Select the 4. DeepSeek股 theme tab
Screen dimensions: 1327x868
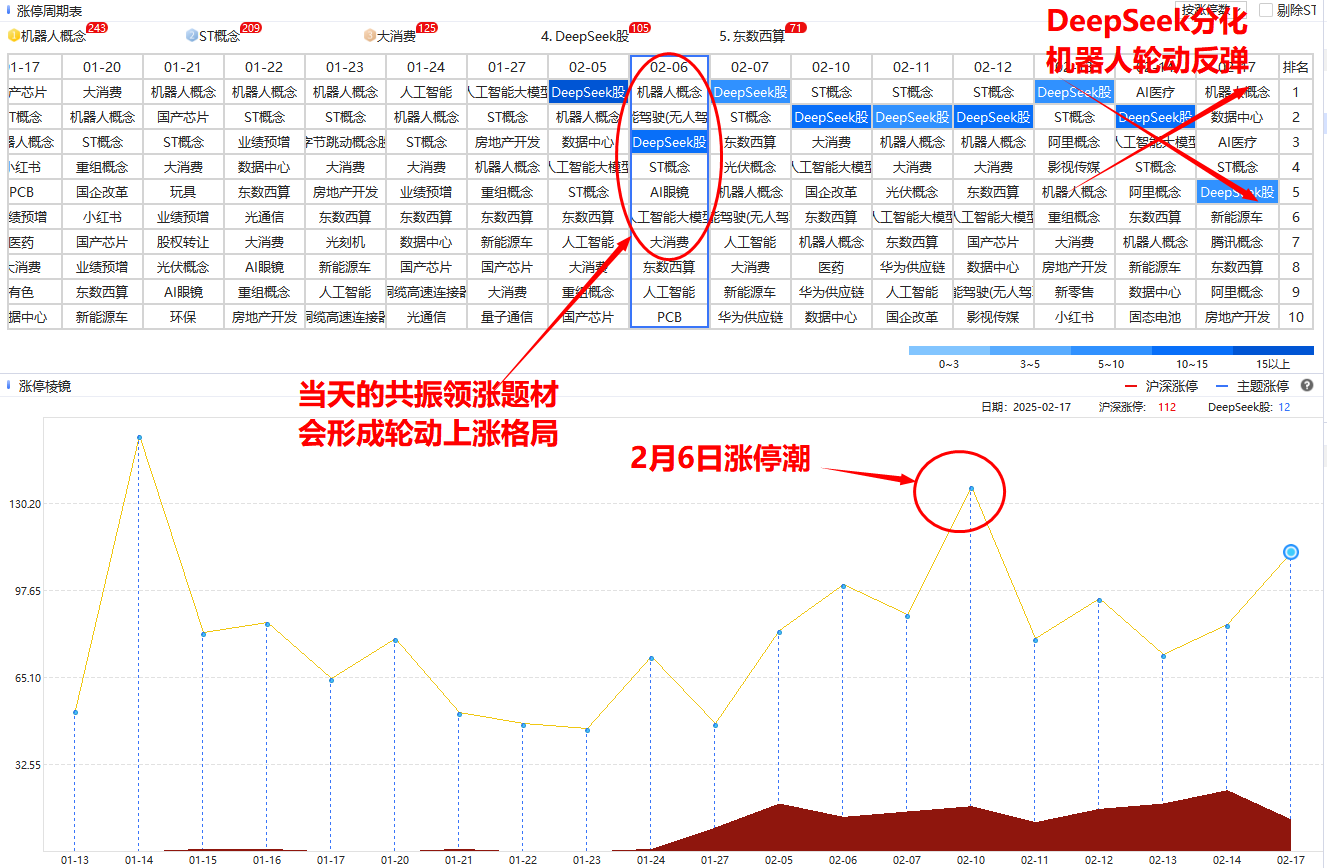coord(585,36)
